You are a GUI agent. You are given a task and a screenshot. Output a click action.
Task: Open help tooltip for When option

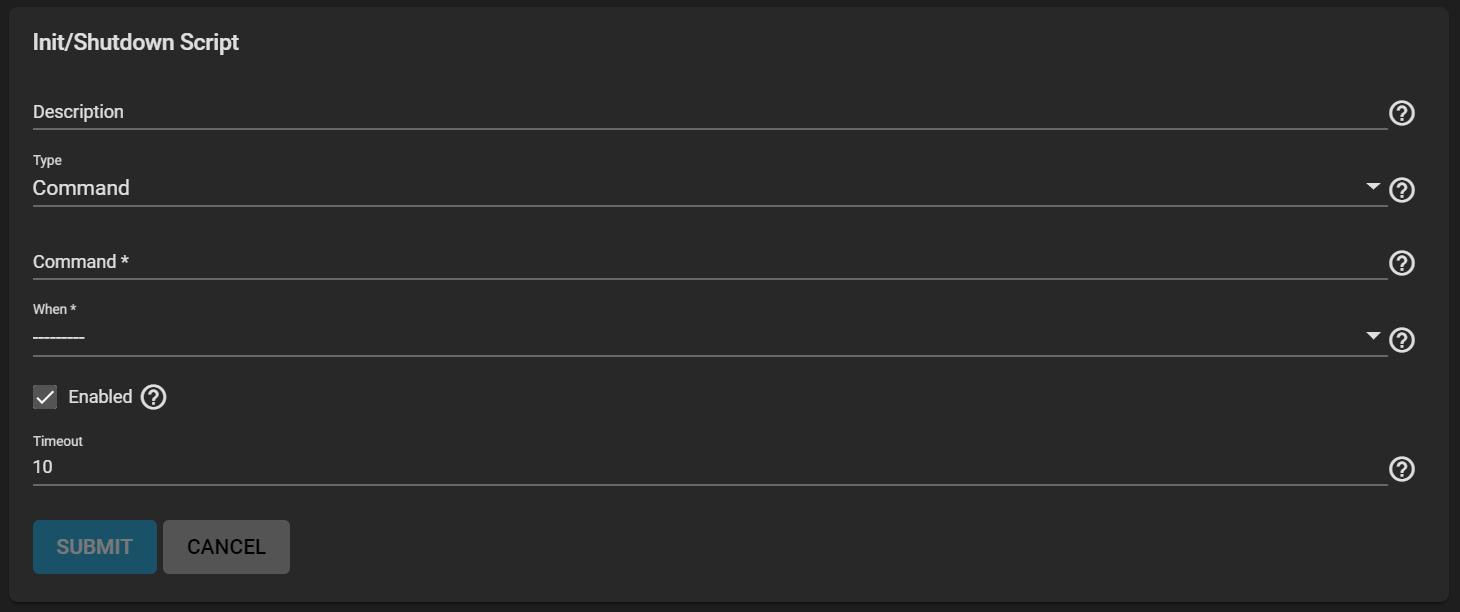click(x=1402, y=340)
